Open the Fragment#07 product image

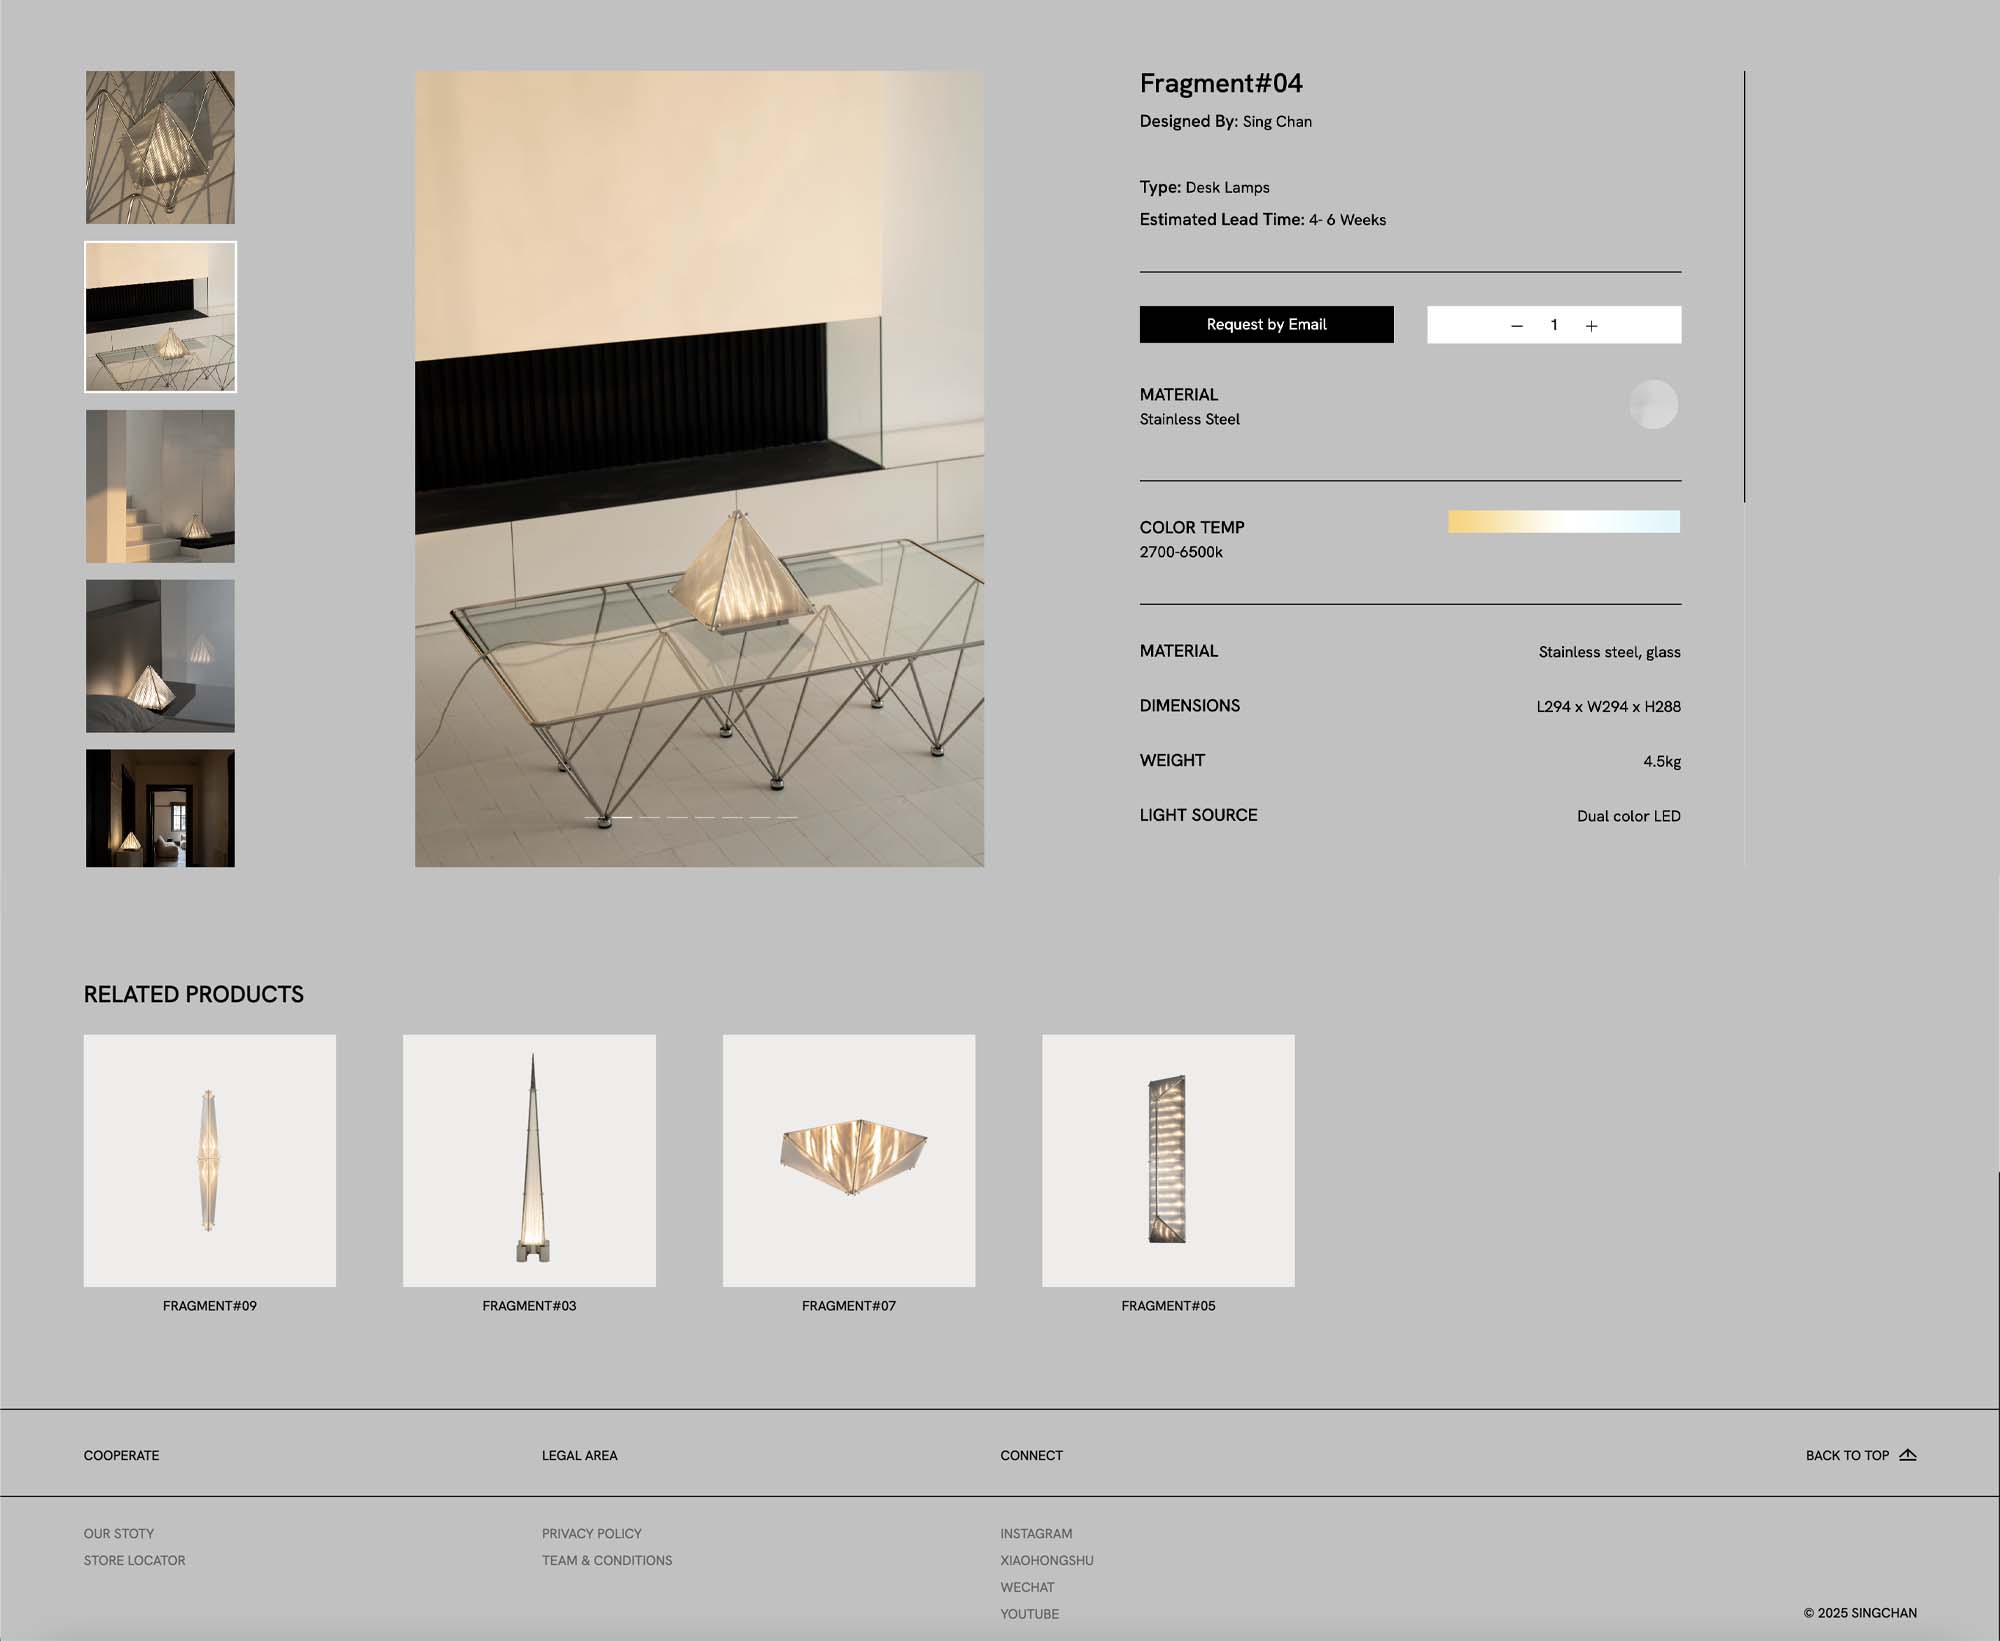(848, 1160)
